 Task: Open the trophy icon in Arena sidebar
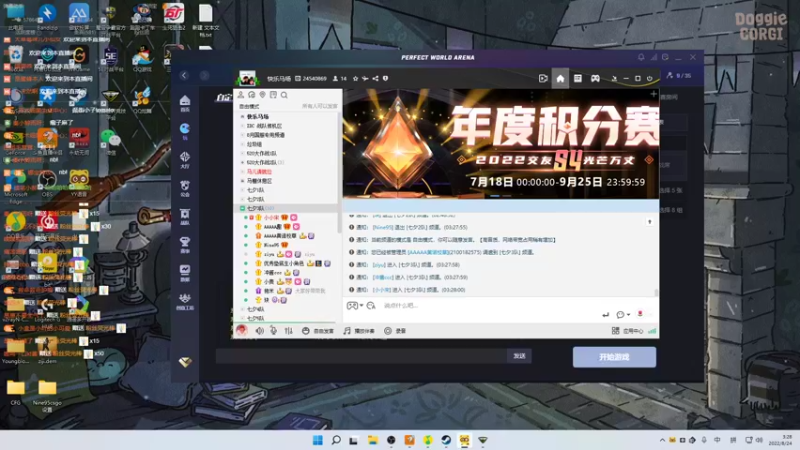tap(185, 244)
